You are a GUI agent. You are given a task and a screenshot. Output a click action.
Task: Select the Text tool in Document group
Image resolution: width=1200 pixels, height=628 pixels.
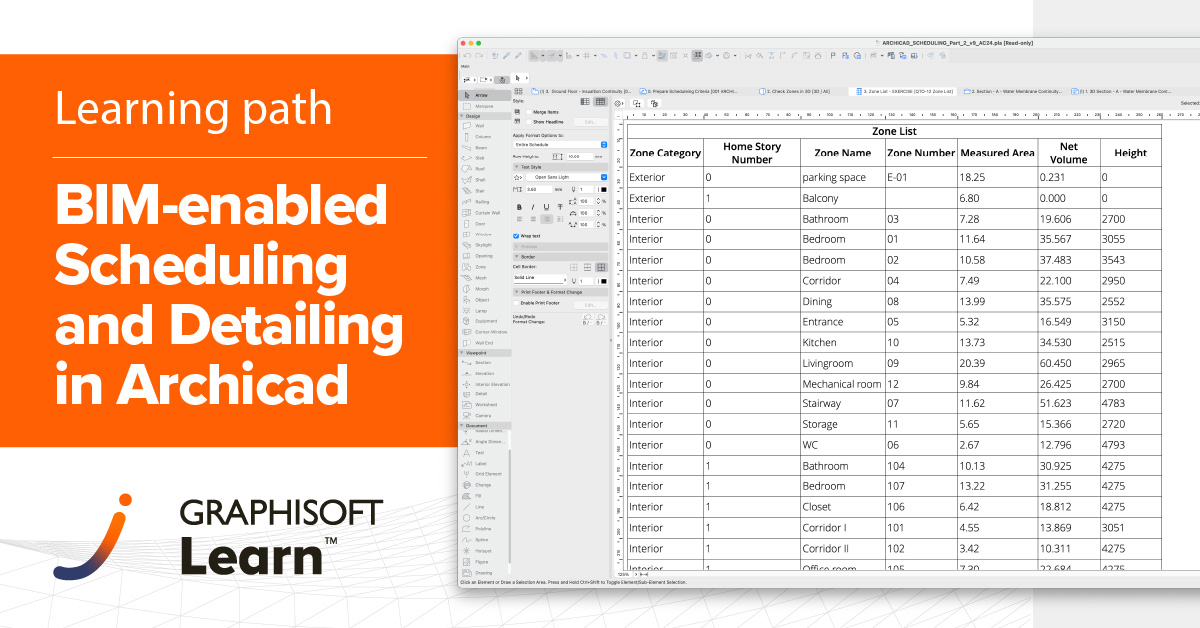[x=483, y=452]
